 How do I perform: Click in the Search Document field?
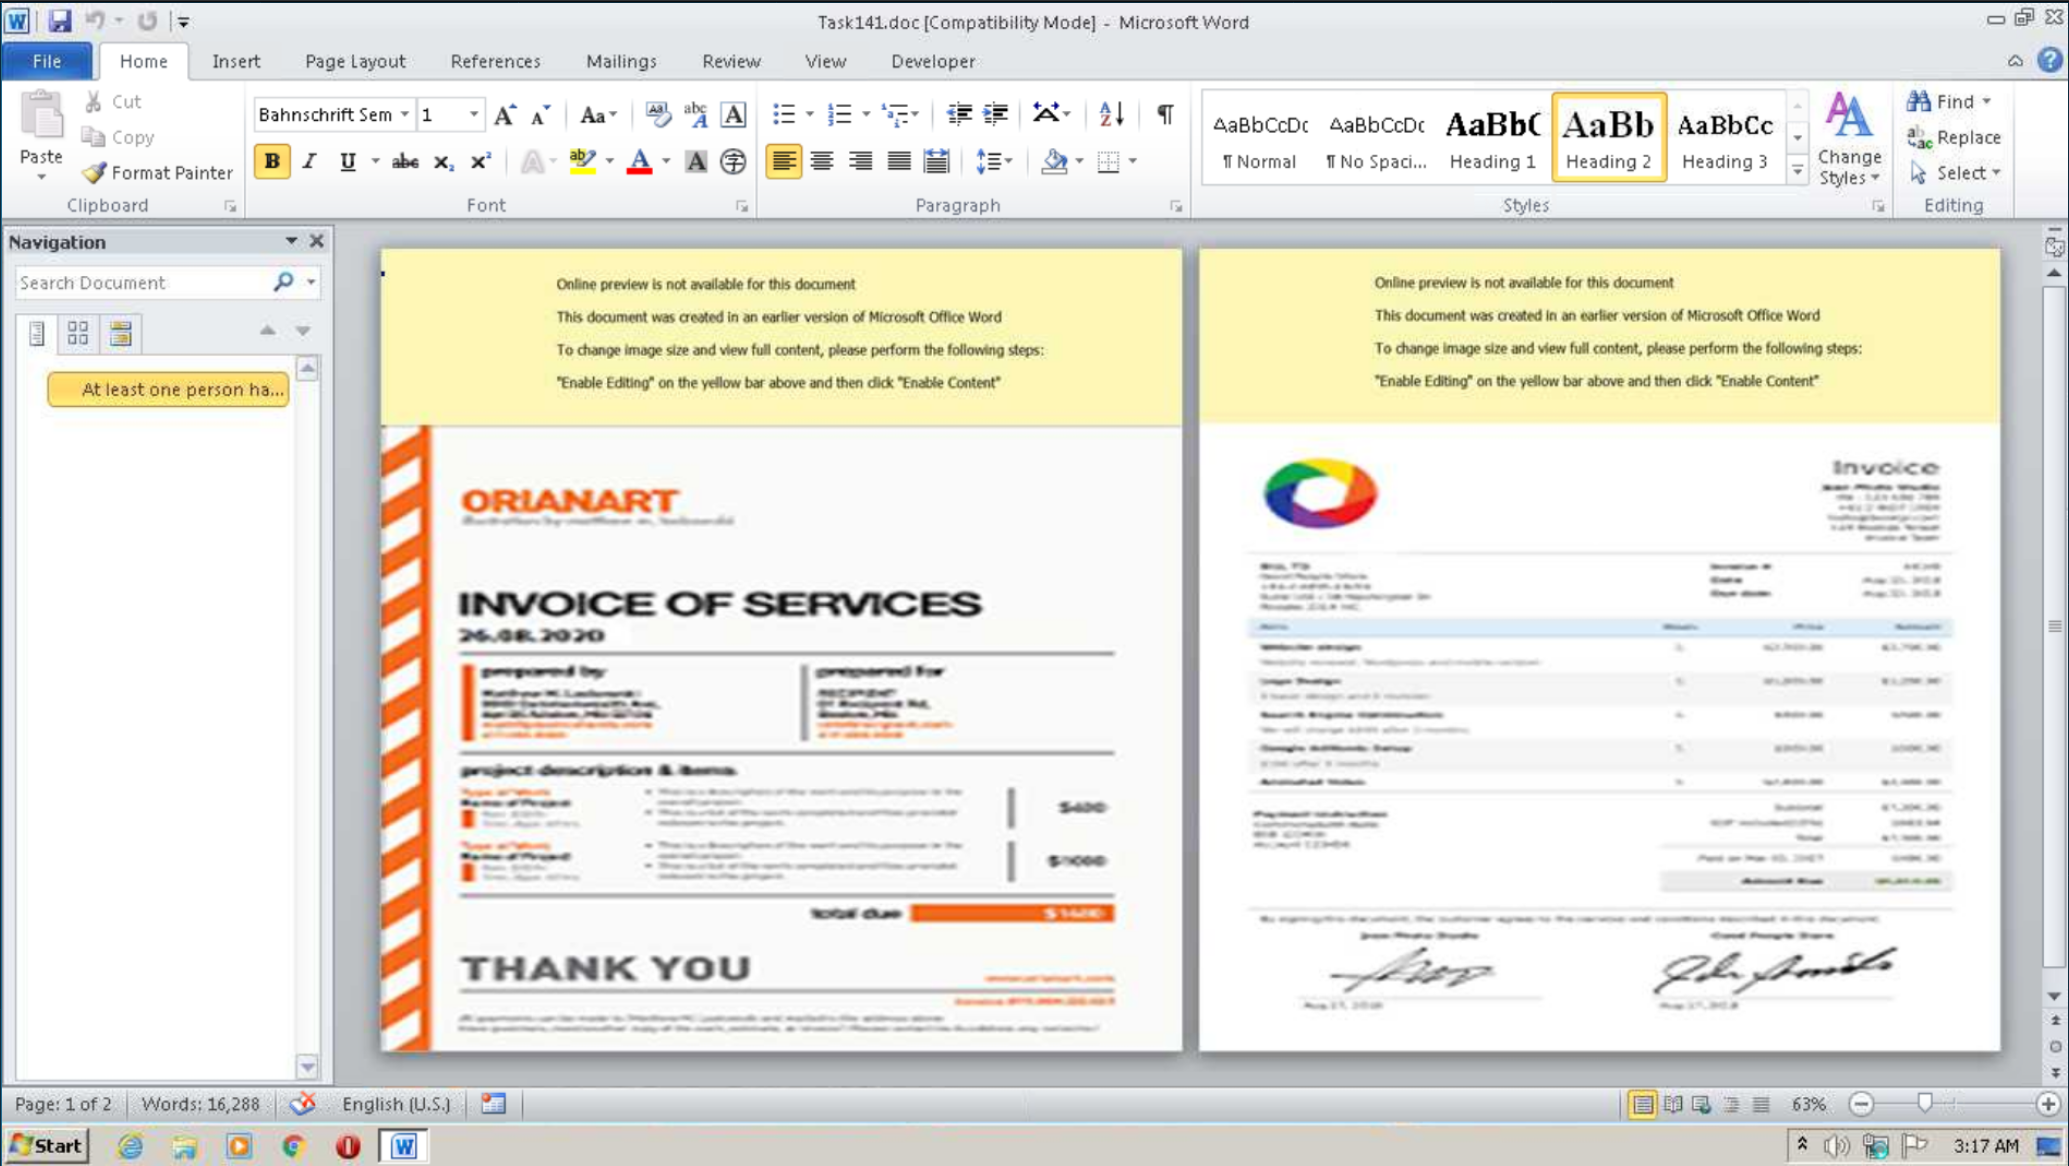coord(140,283)
